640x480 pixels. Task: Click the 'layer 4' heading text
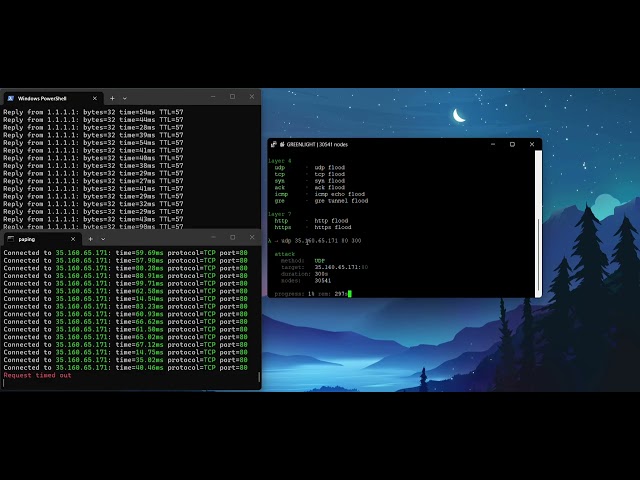(280, 161)
